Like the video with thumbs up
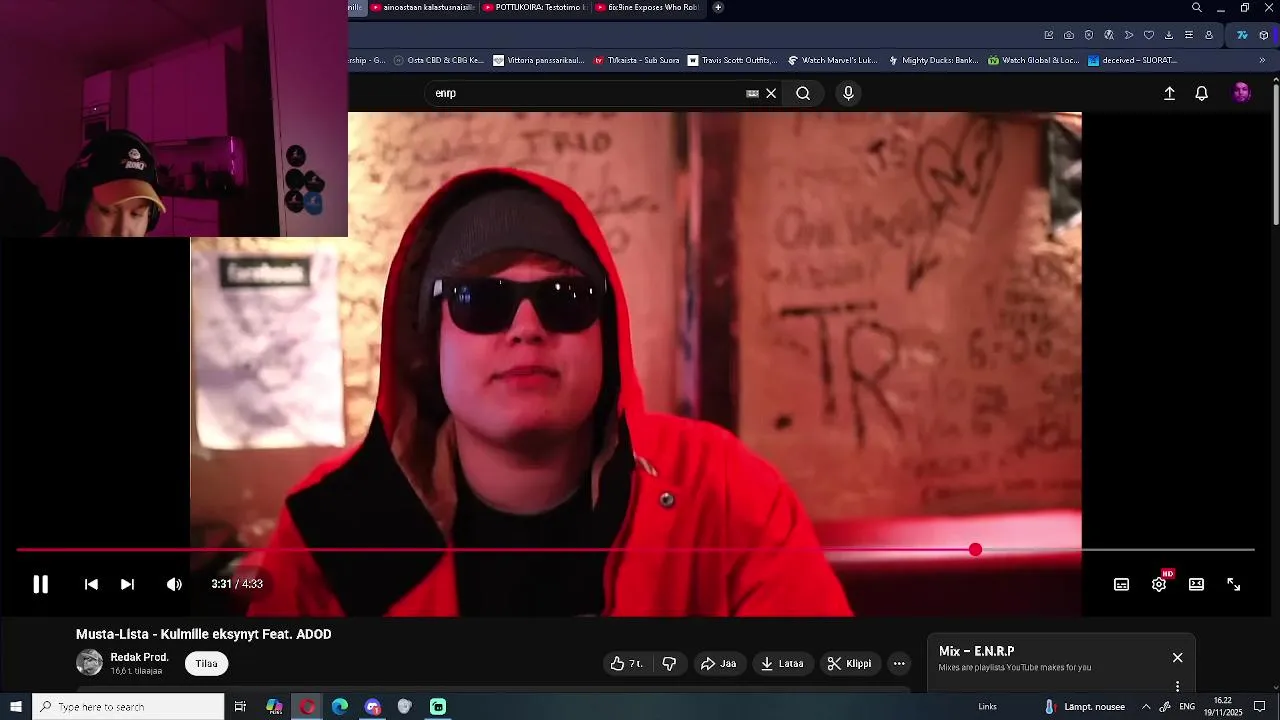This screenshot has width=1280, height=720. click(627, 663)
